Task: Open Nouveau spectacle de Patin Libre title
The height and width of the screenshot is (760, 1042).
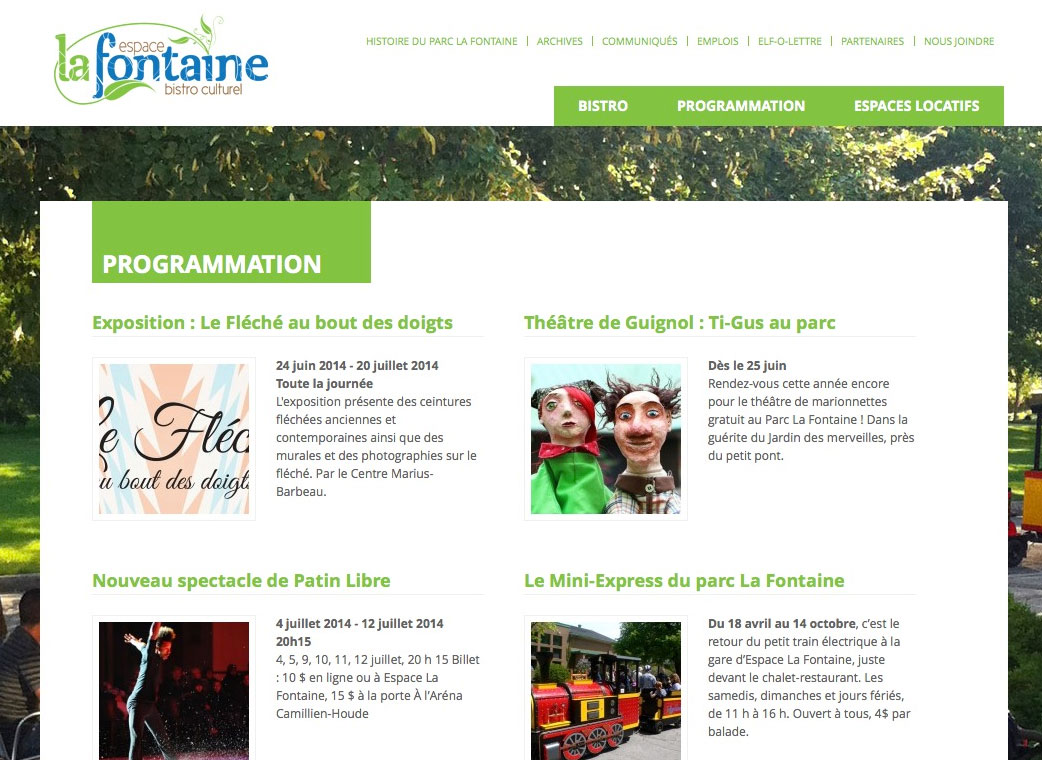Action: pos(241,581)
